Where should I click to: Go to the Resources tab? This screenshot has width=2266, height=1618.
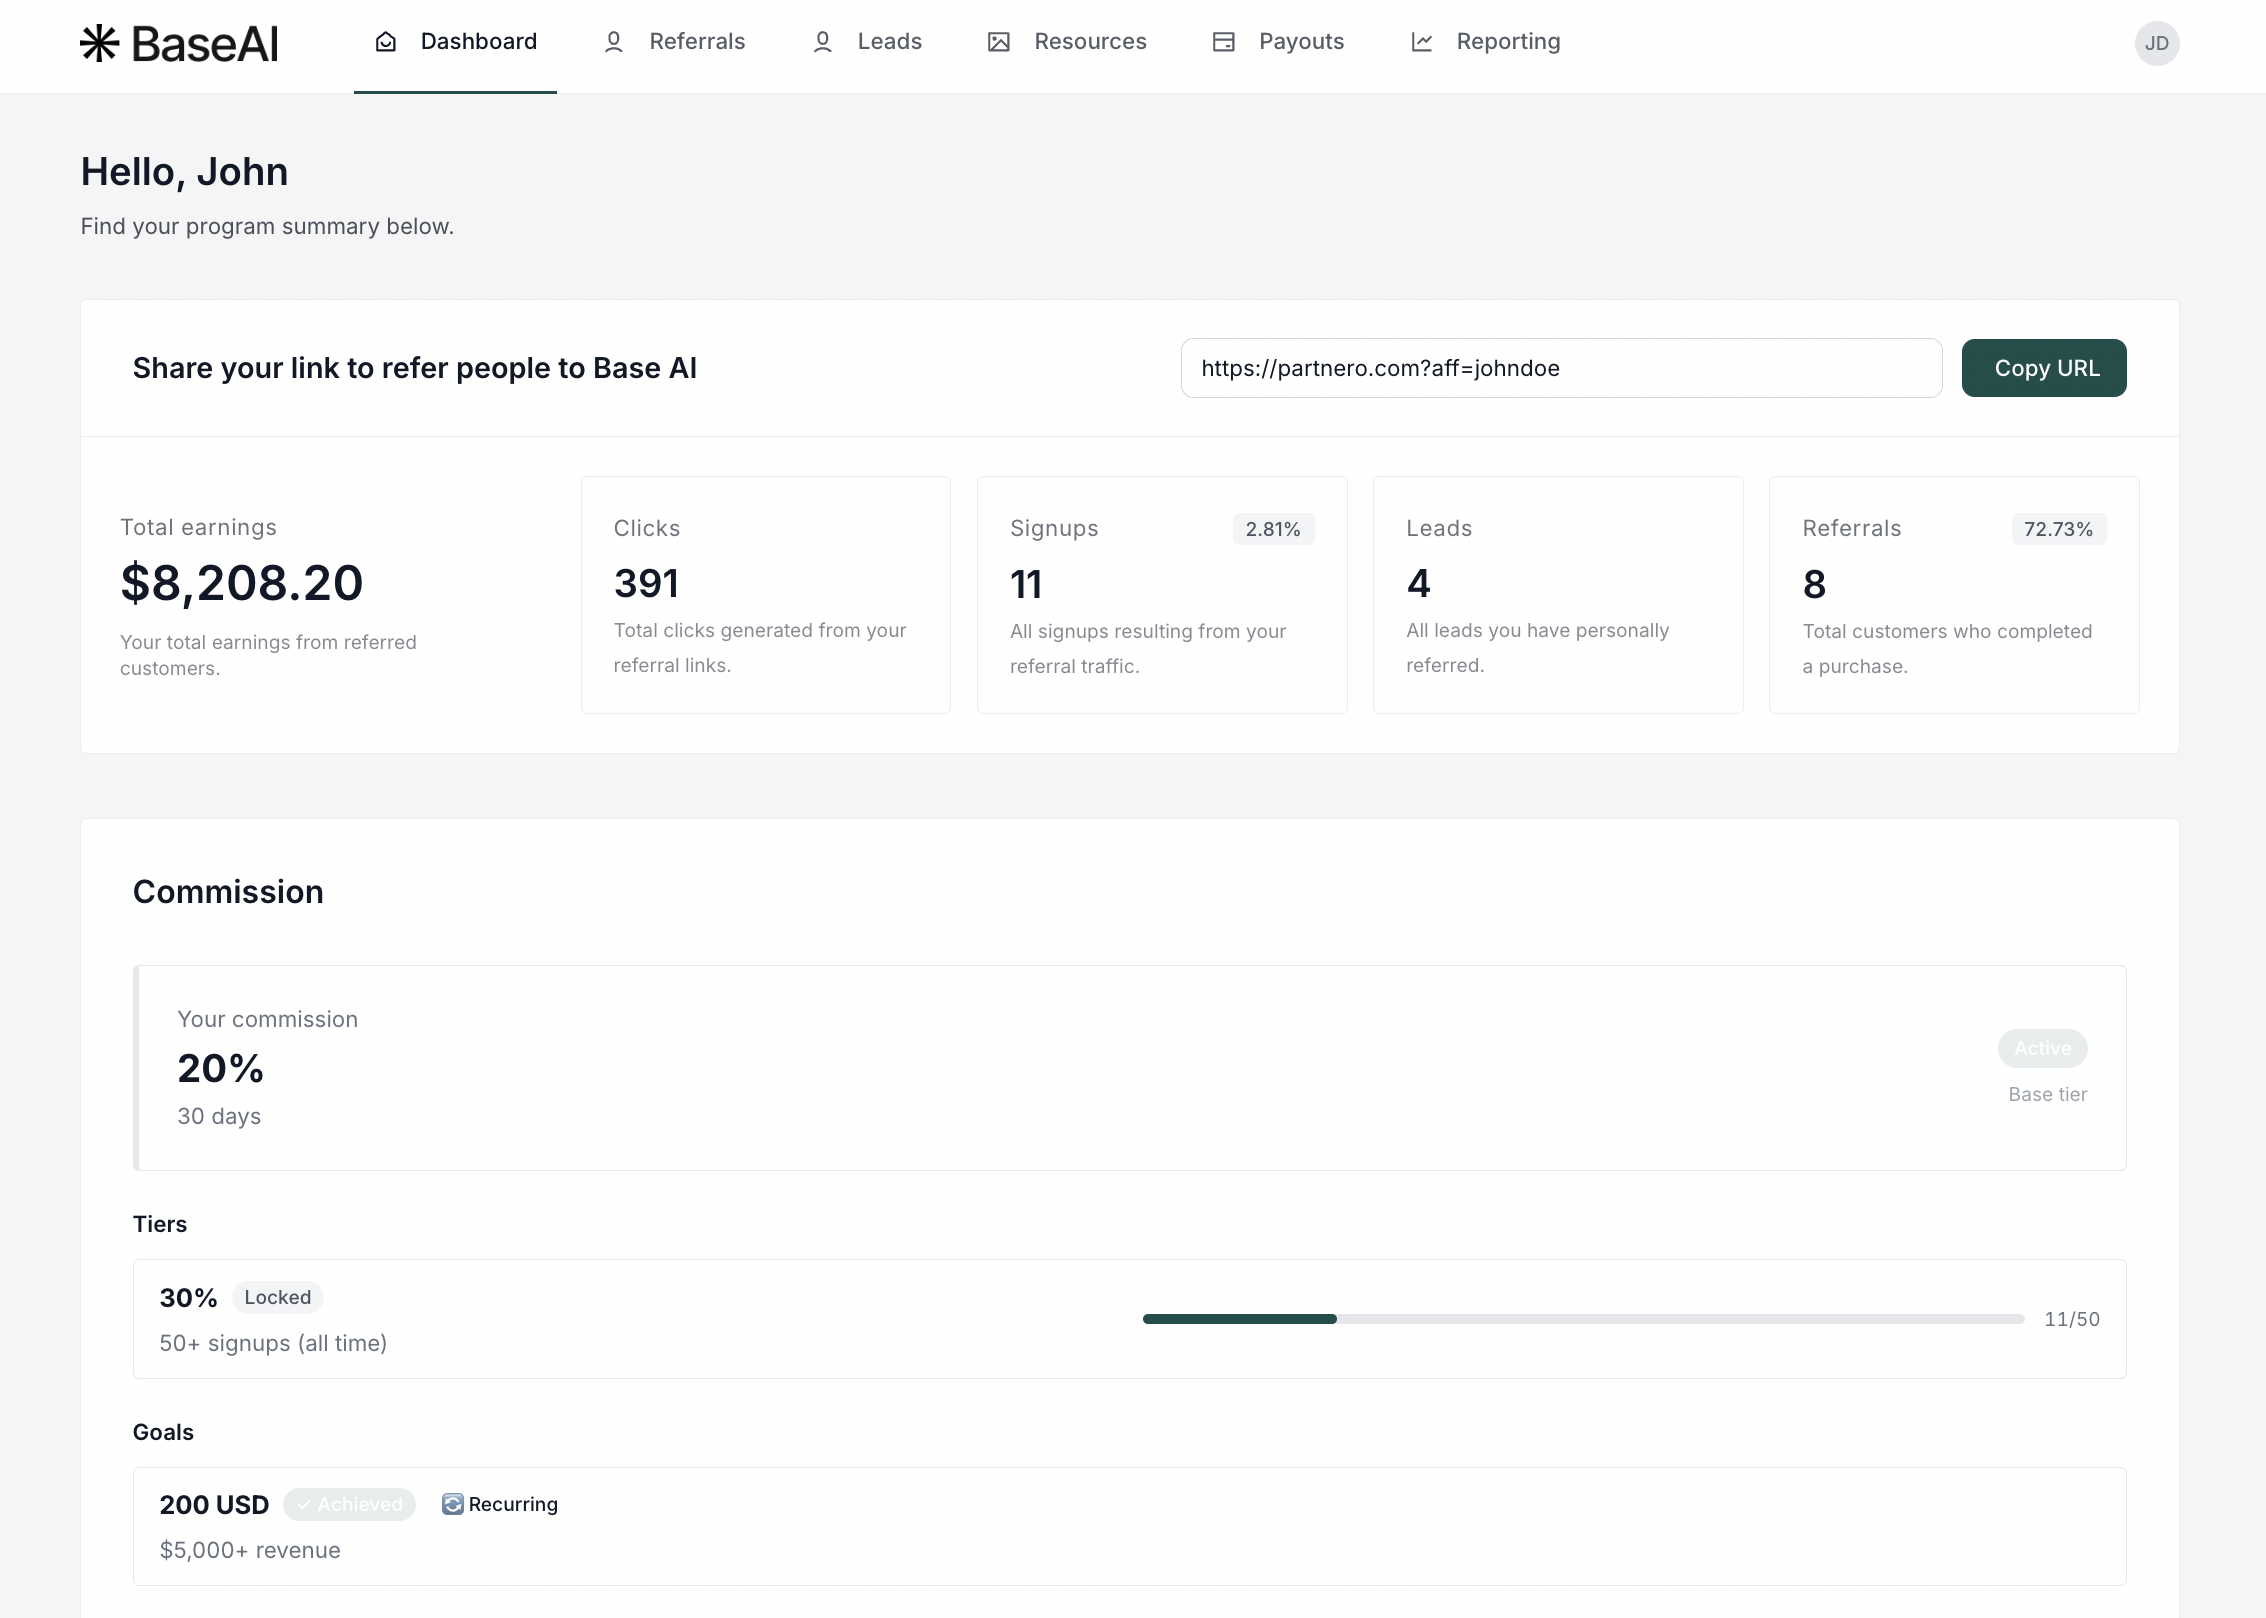[1089, 42]
